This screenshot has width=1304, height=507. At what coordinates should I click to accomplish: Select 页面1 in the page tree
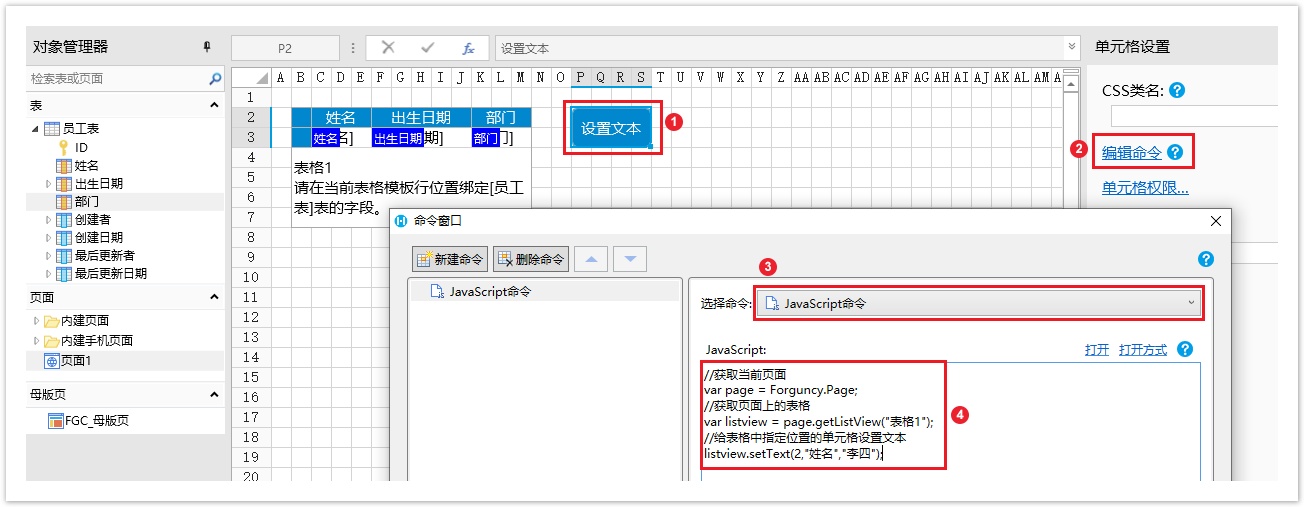pos(76,361)
